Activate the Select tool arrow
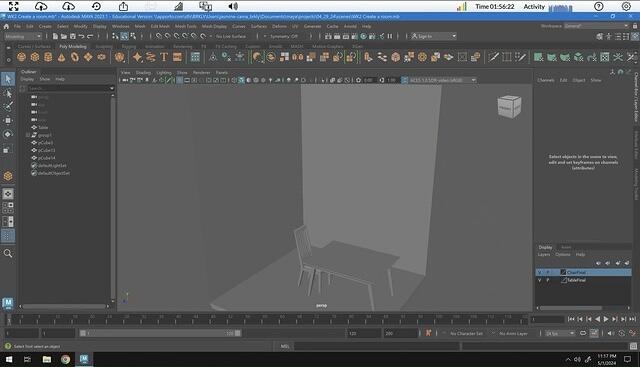The width and height of the screenshot is (640, 367). 8,79
